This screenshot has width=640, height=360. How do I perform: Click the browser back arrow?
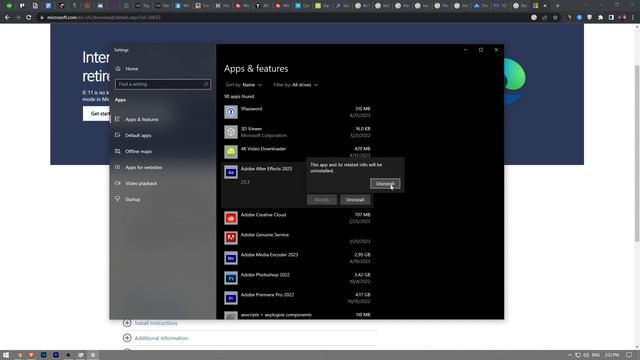(x=7, y=18)
